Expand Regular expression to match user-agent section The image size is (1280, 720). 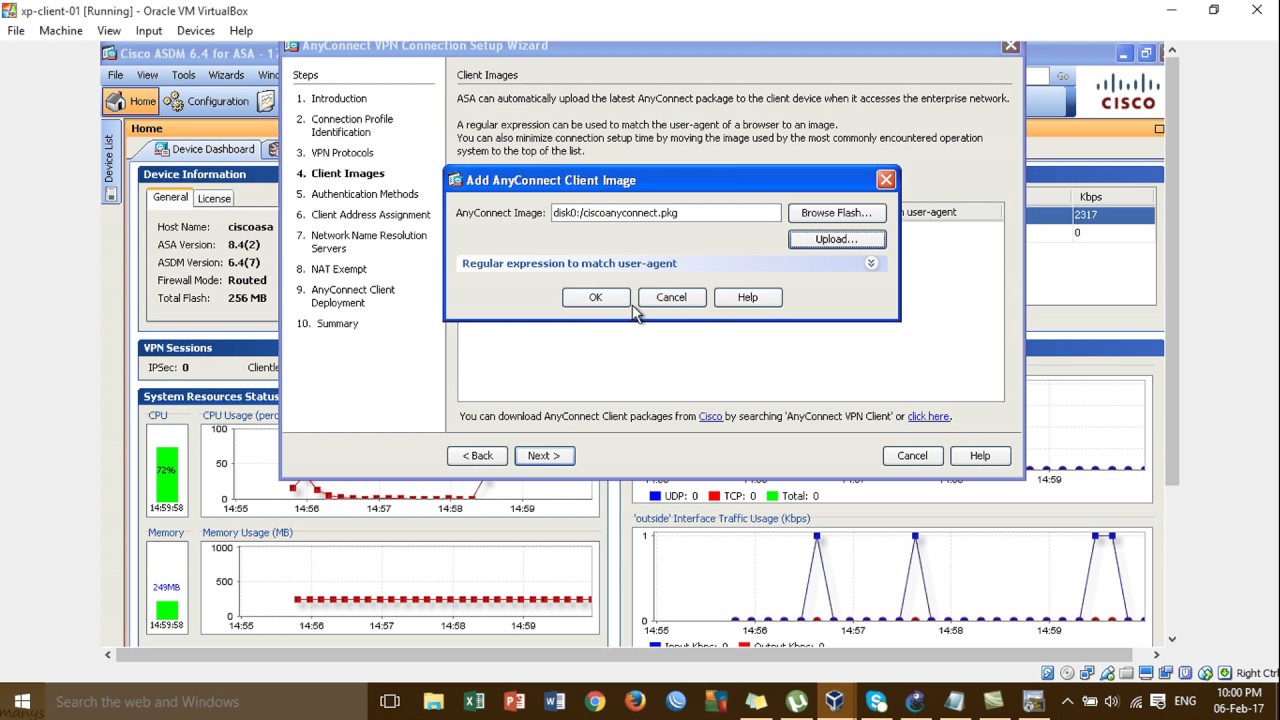pyautogui.click(x=871, y=263)
